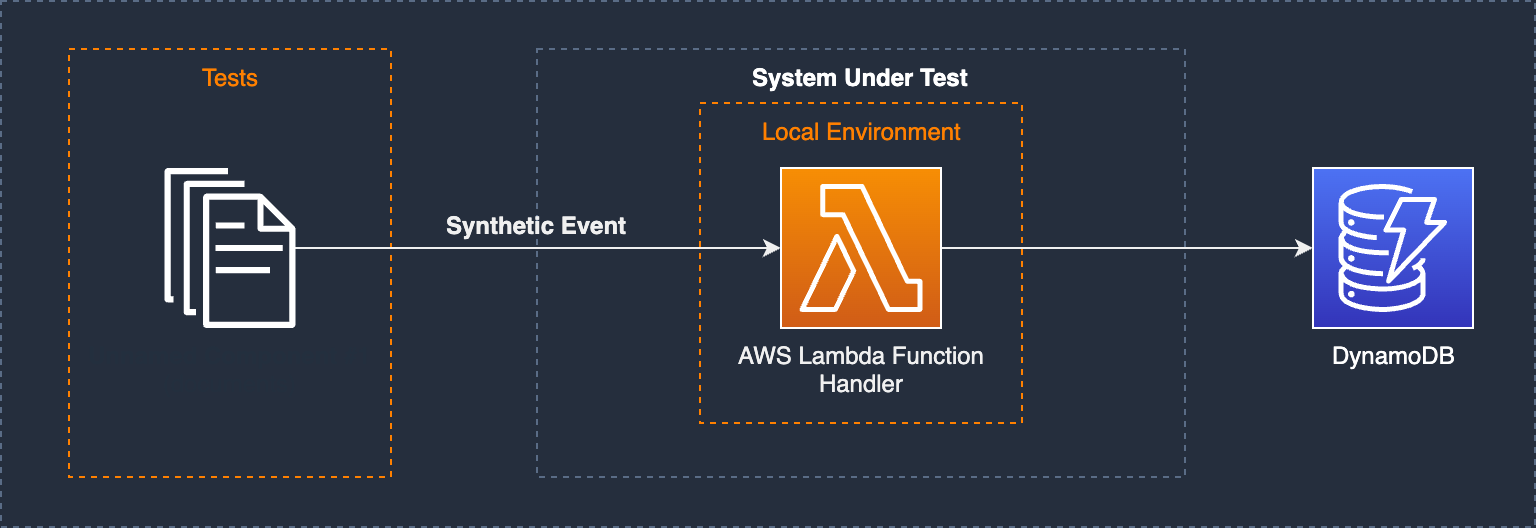This screenshot has height=528, width=1536.
Task: Select the "System Under Test" title
Action: click(x=860, y=78)
